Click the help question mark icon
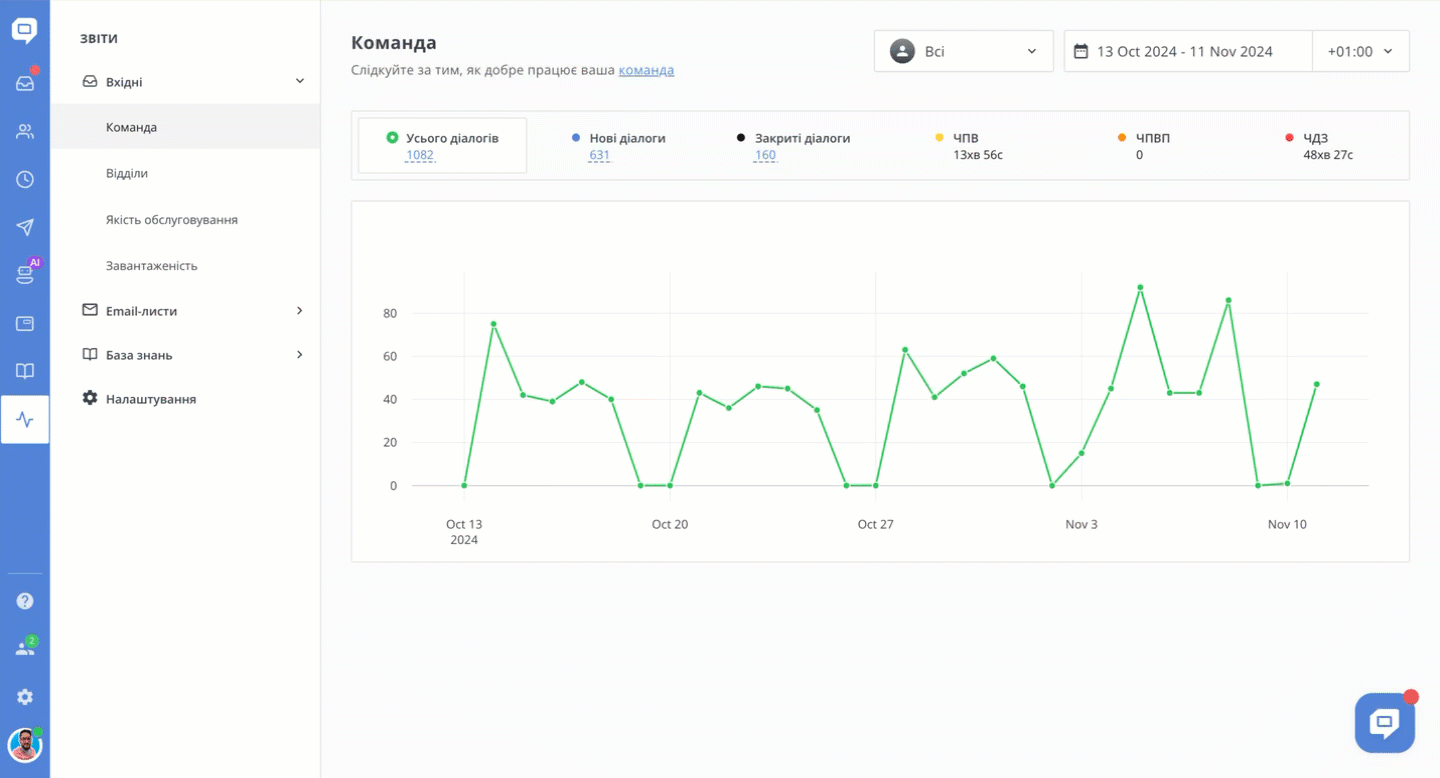 25,601
